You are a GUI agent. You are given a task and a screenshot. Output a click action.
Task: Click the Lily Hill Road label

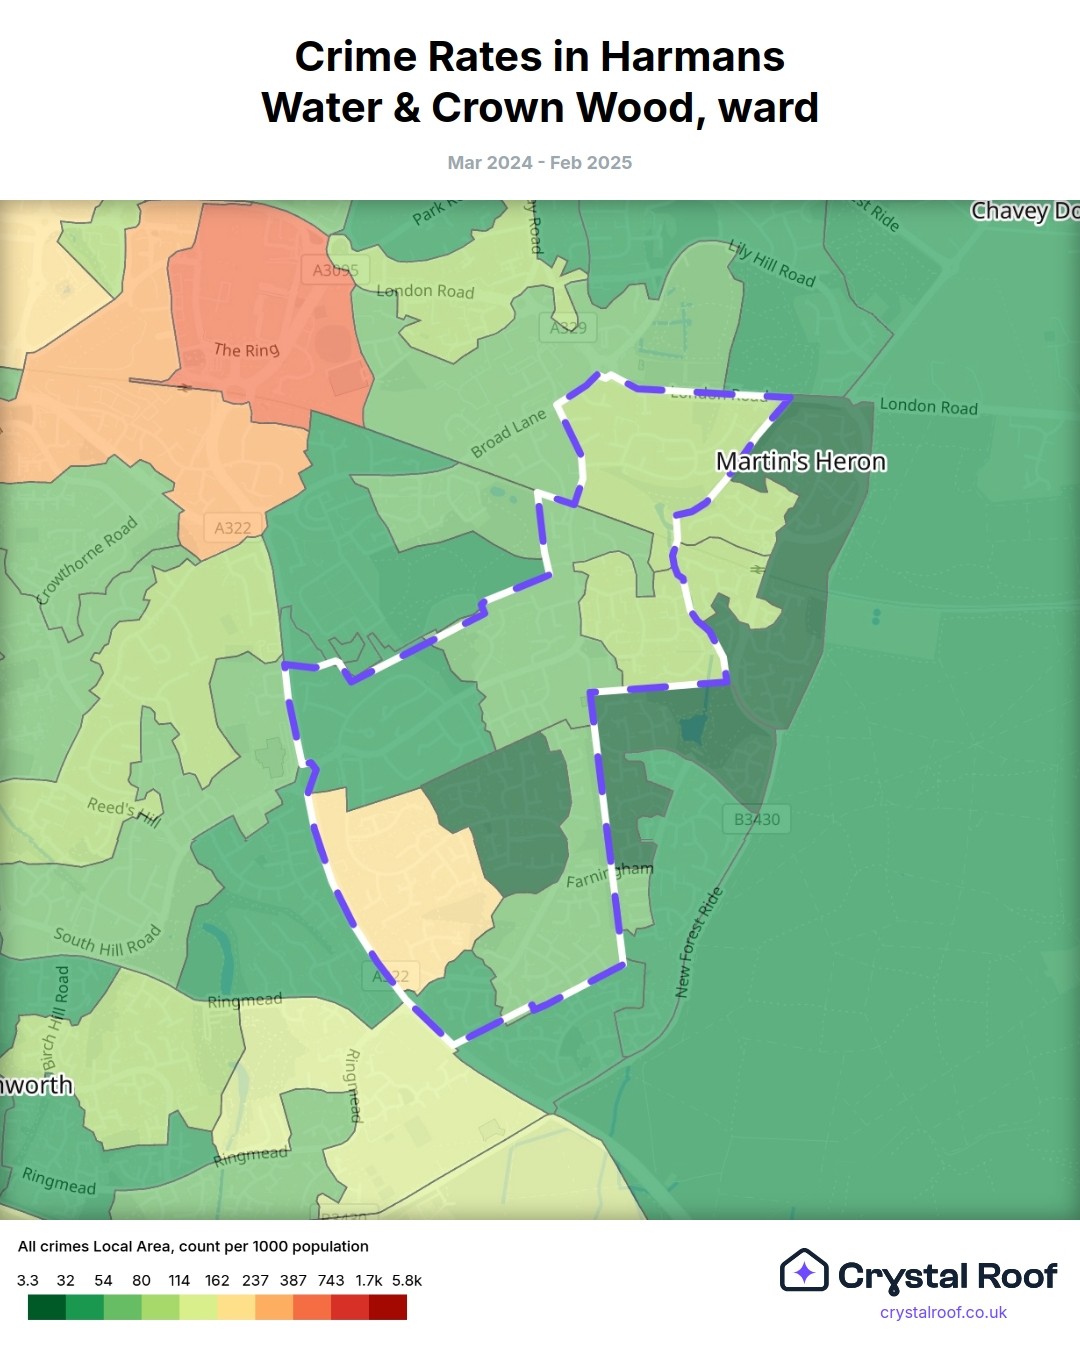[x=771, y=263]
